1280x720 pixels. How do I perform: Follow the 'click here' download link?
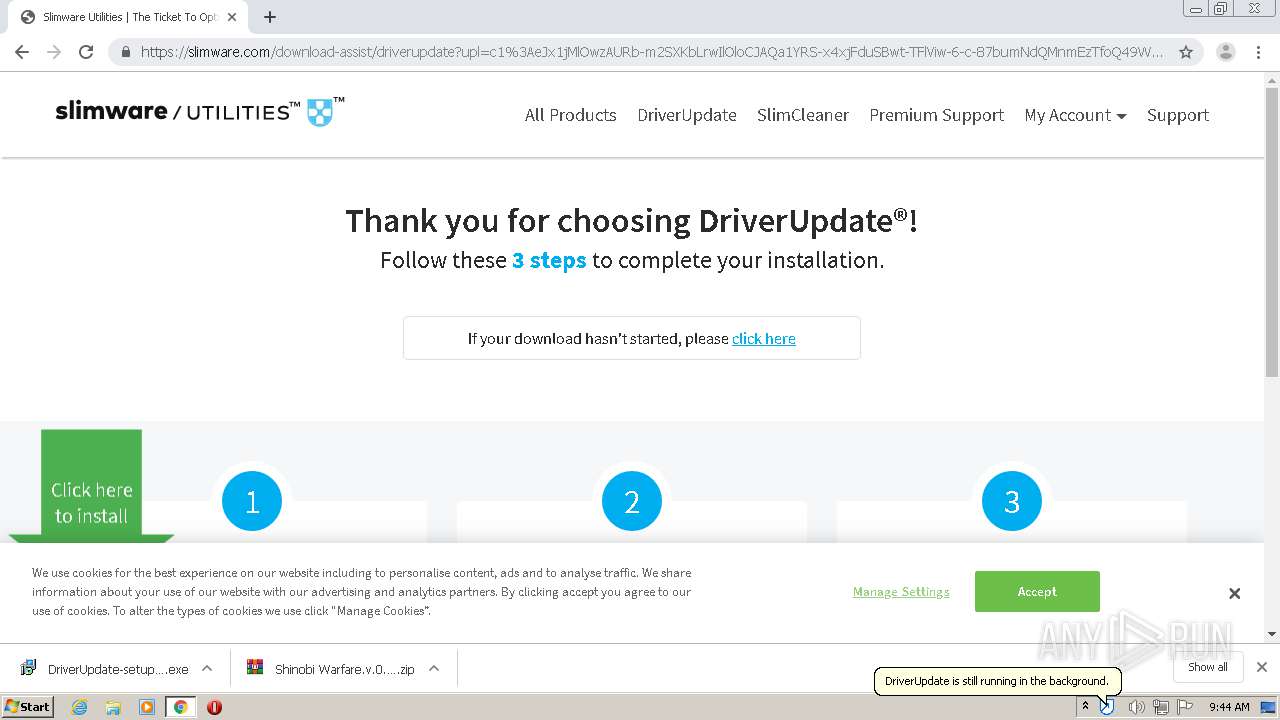[x=764, y=339]
